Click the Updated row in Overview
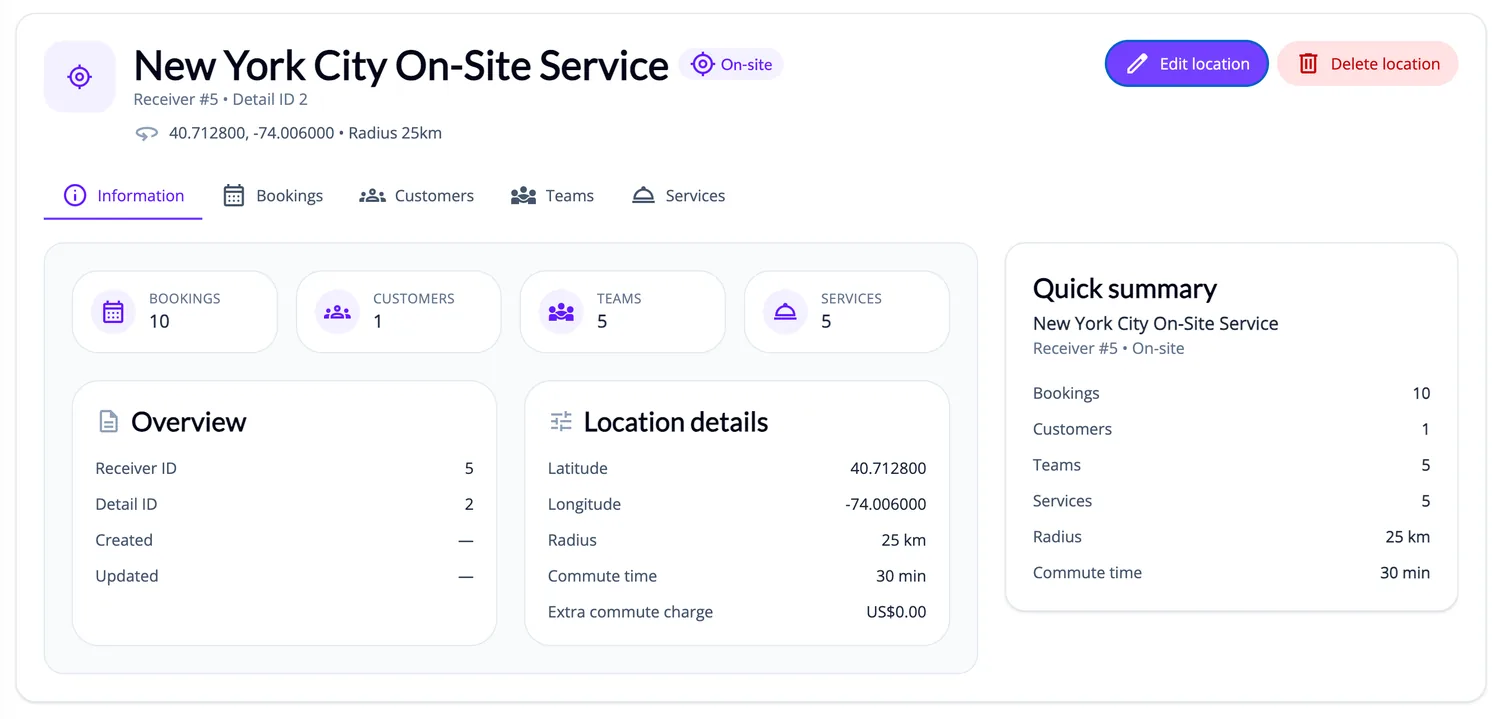The width and height of the screenshot is (1500, 719). tap(285, 576)
